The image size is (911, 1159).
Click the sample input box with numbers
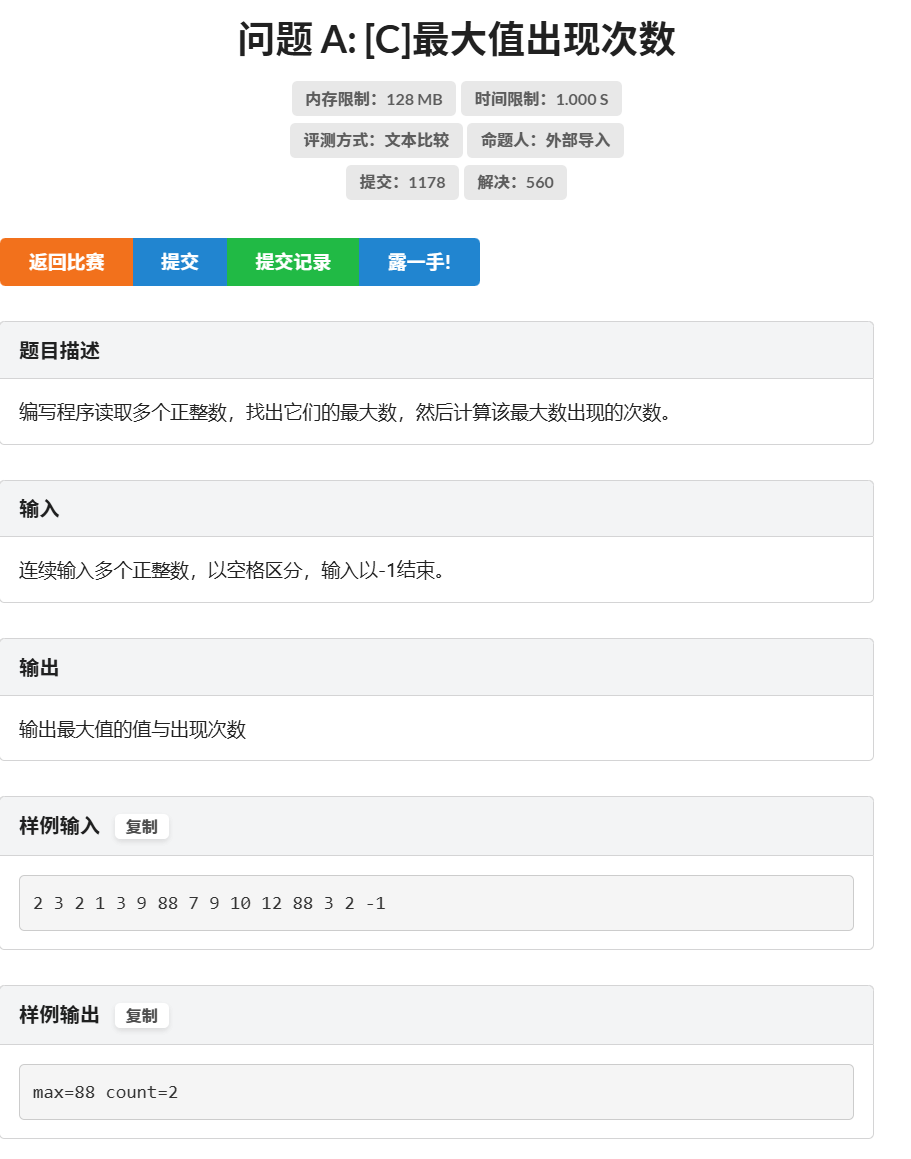tap(436, 903)
